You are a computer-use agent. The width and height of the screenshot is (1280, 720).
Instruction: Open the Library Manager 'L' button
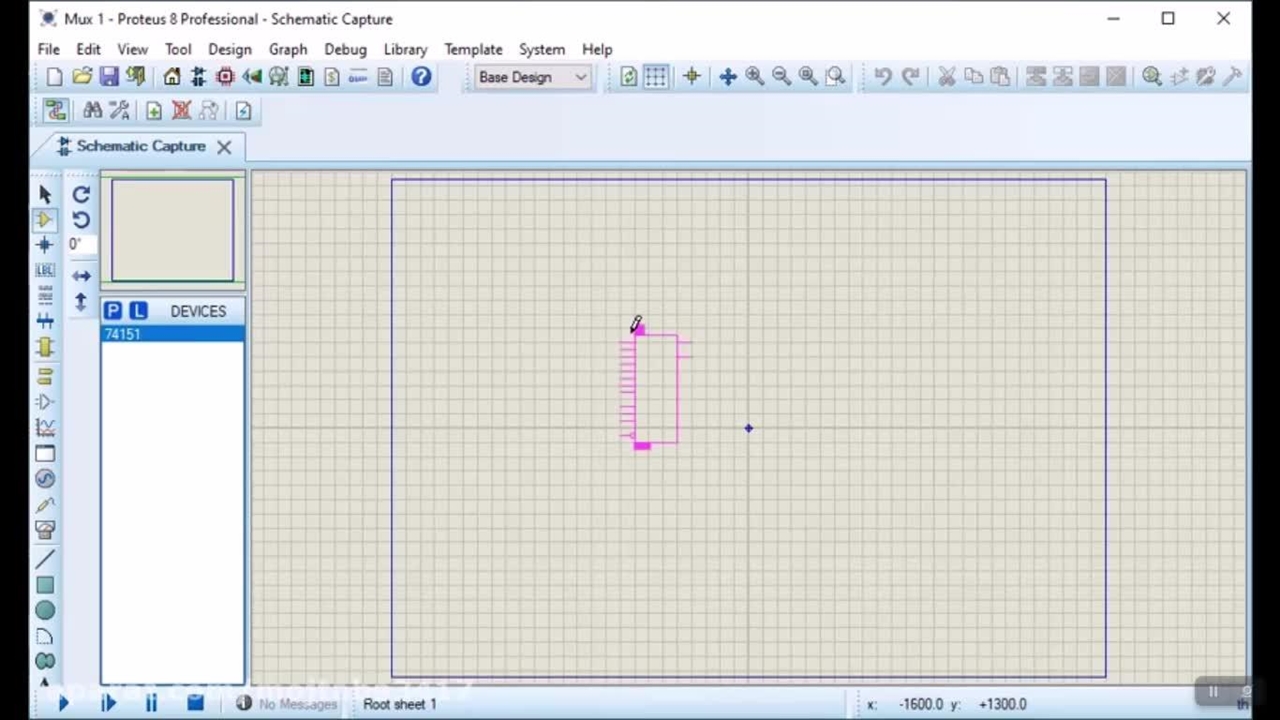(138, 311)
